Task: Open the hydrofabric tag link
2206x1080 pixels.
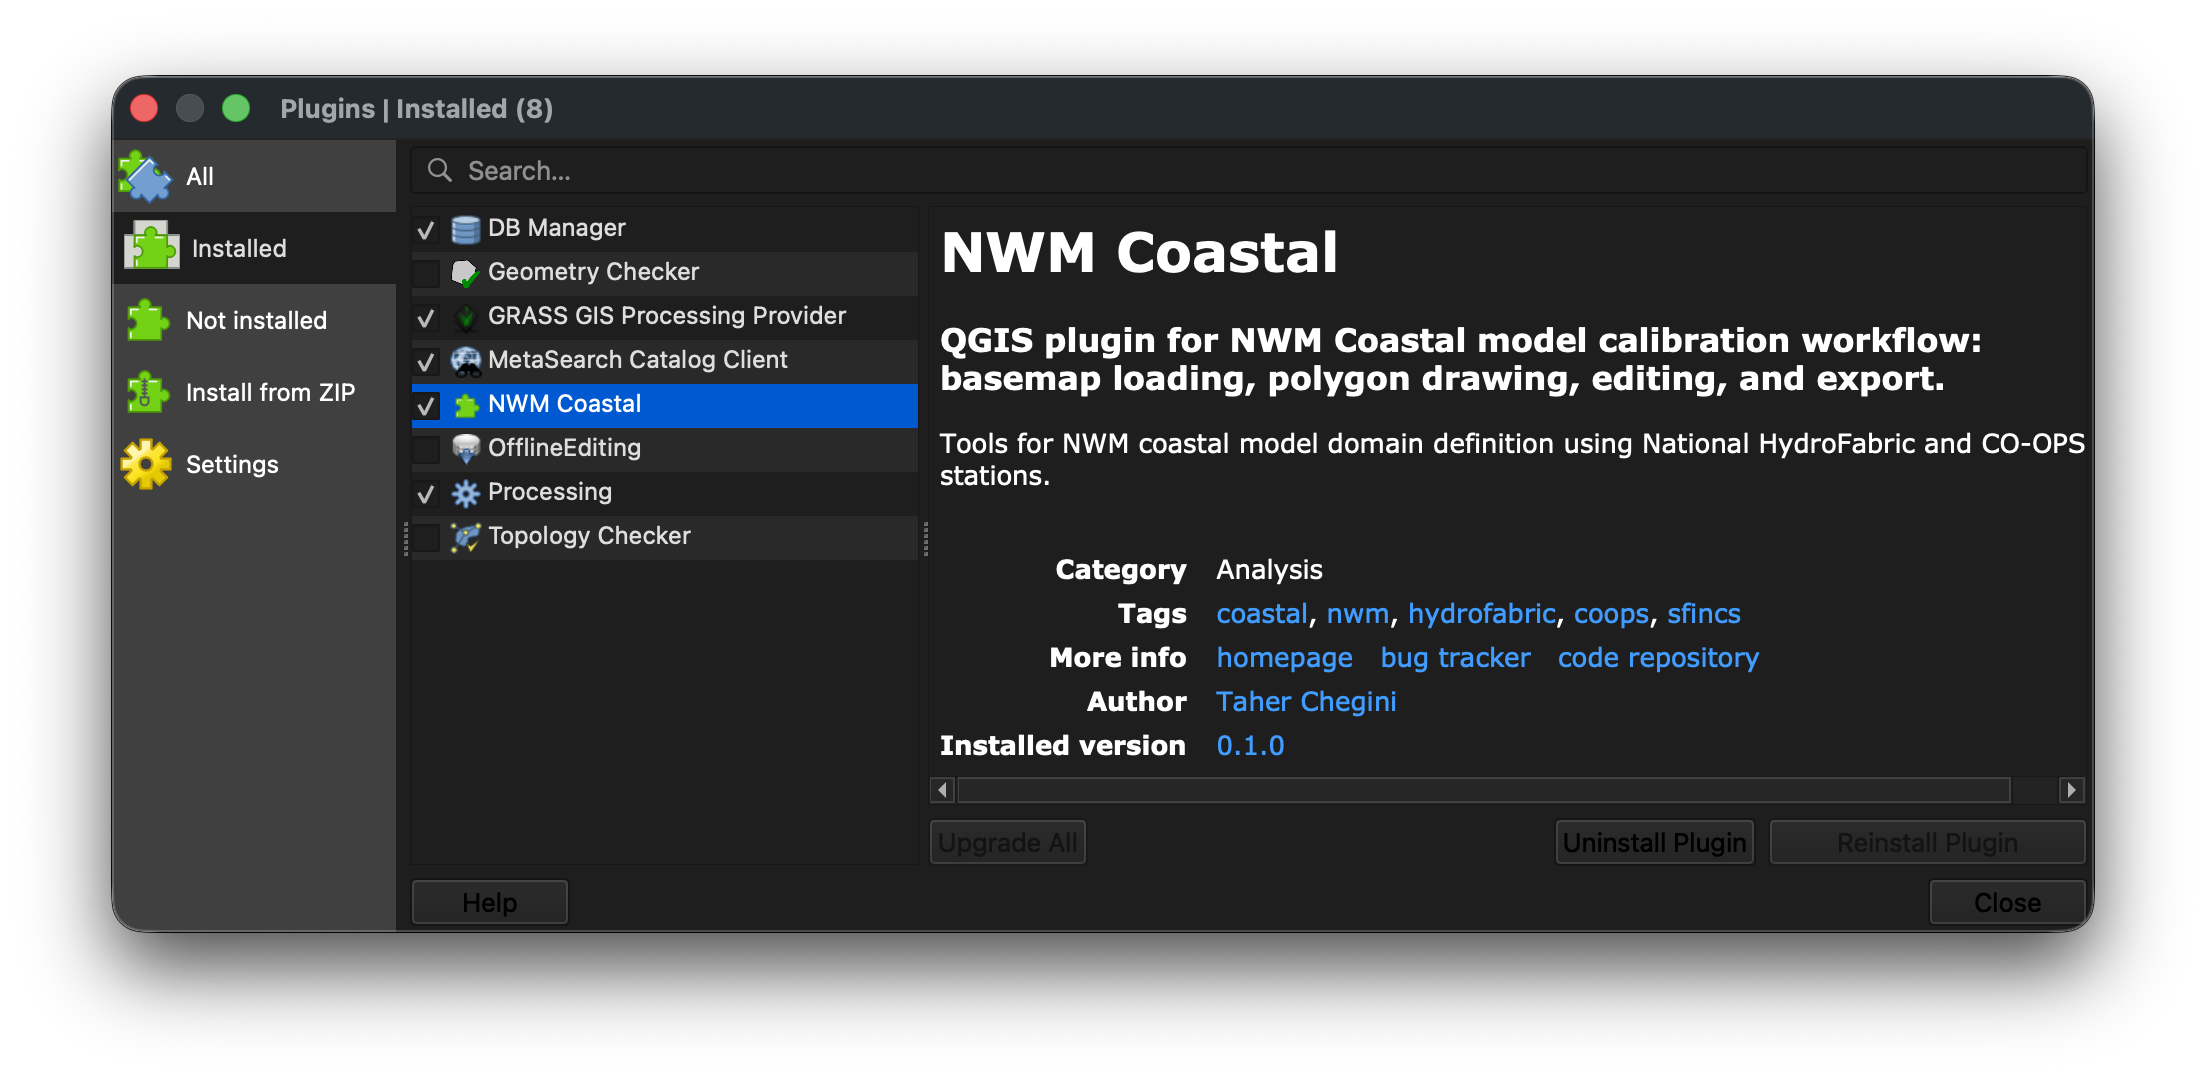Action: tap(1481, 613)
